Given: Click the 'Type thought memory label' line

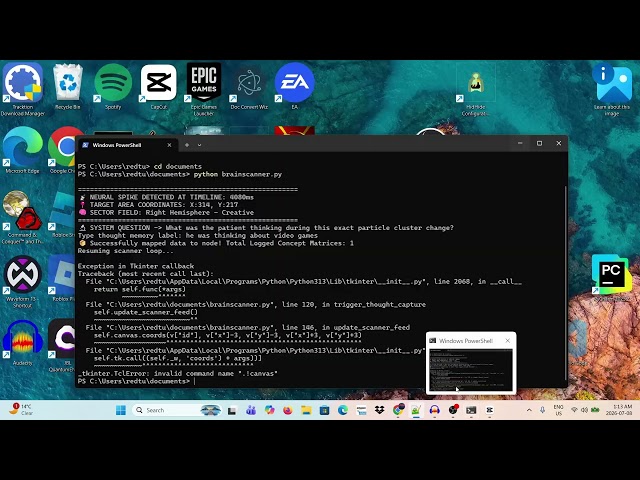Looking at the screenshot, I should [x=198, y=236].
